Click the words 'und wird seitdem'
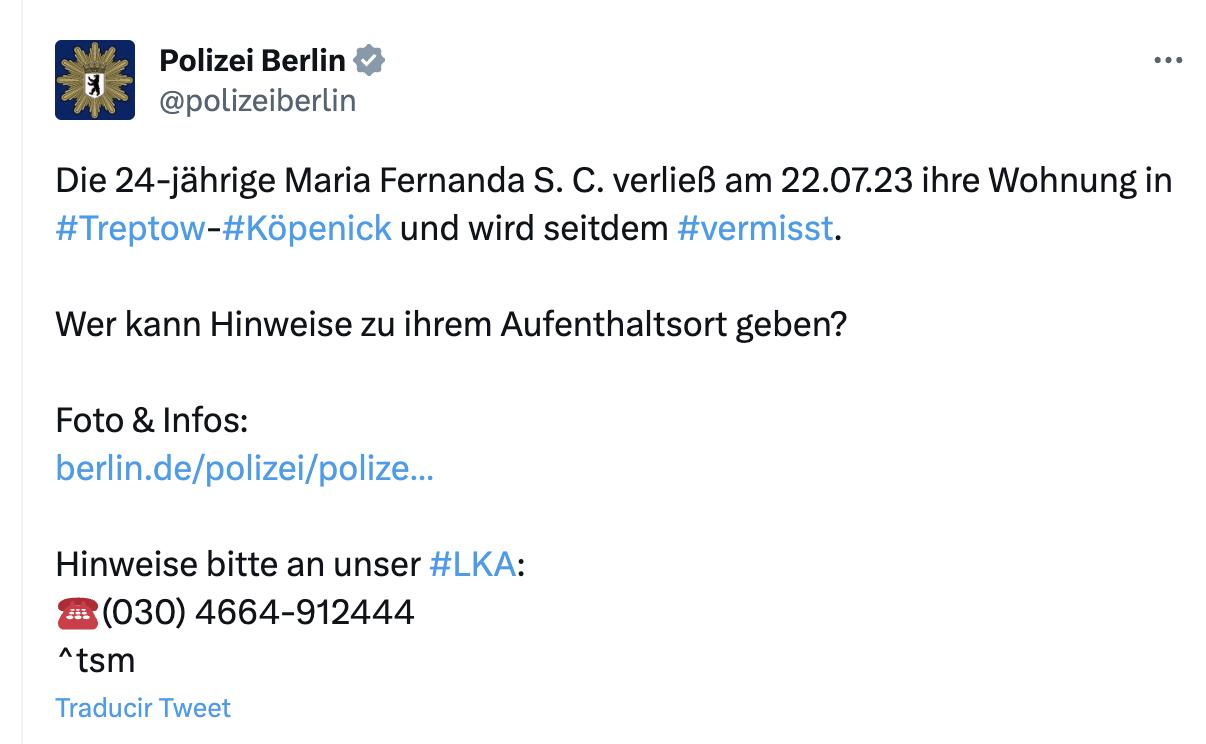The height and width of the screenshot is (744, 1206). click(x=534, y=229)
